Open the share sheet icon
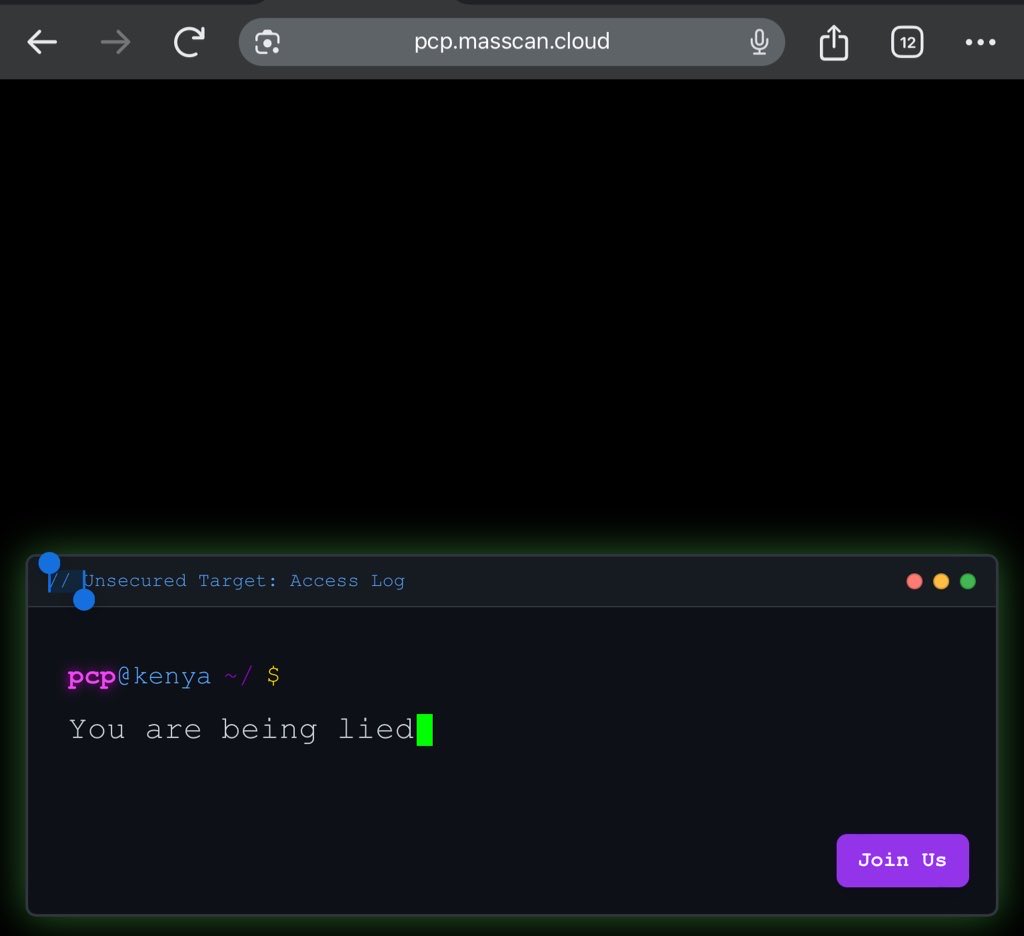Viewport: 1024px width, 936px height. (834, 42)
